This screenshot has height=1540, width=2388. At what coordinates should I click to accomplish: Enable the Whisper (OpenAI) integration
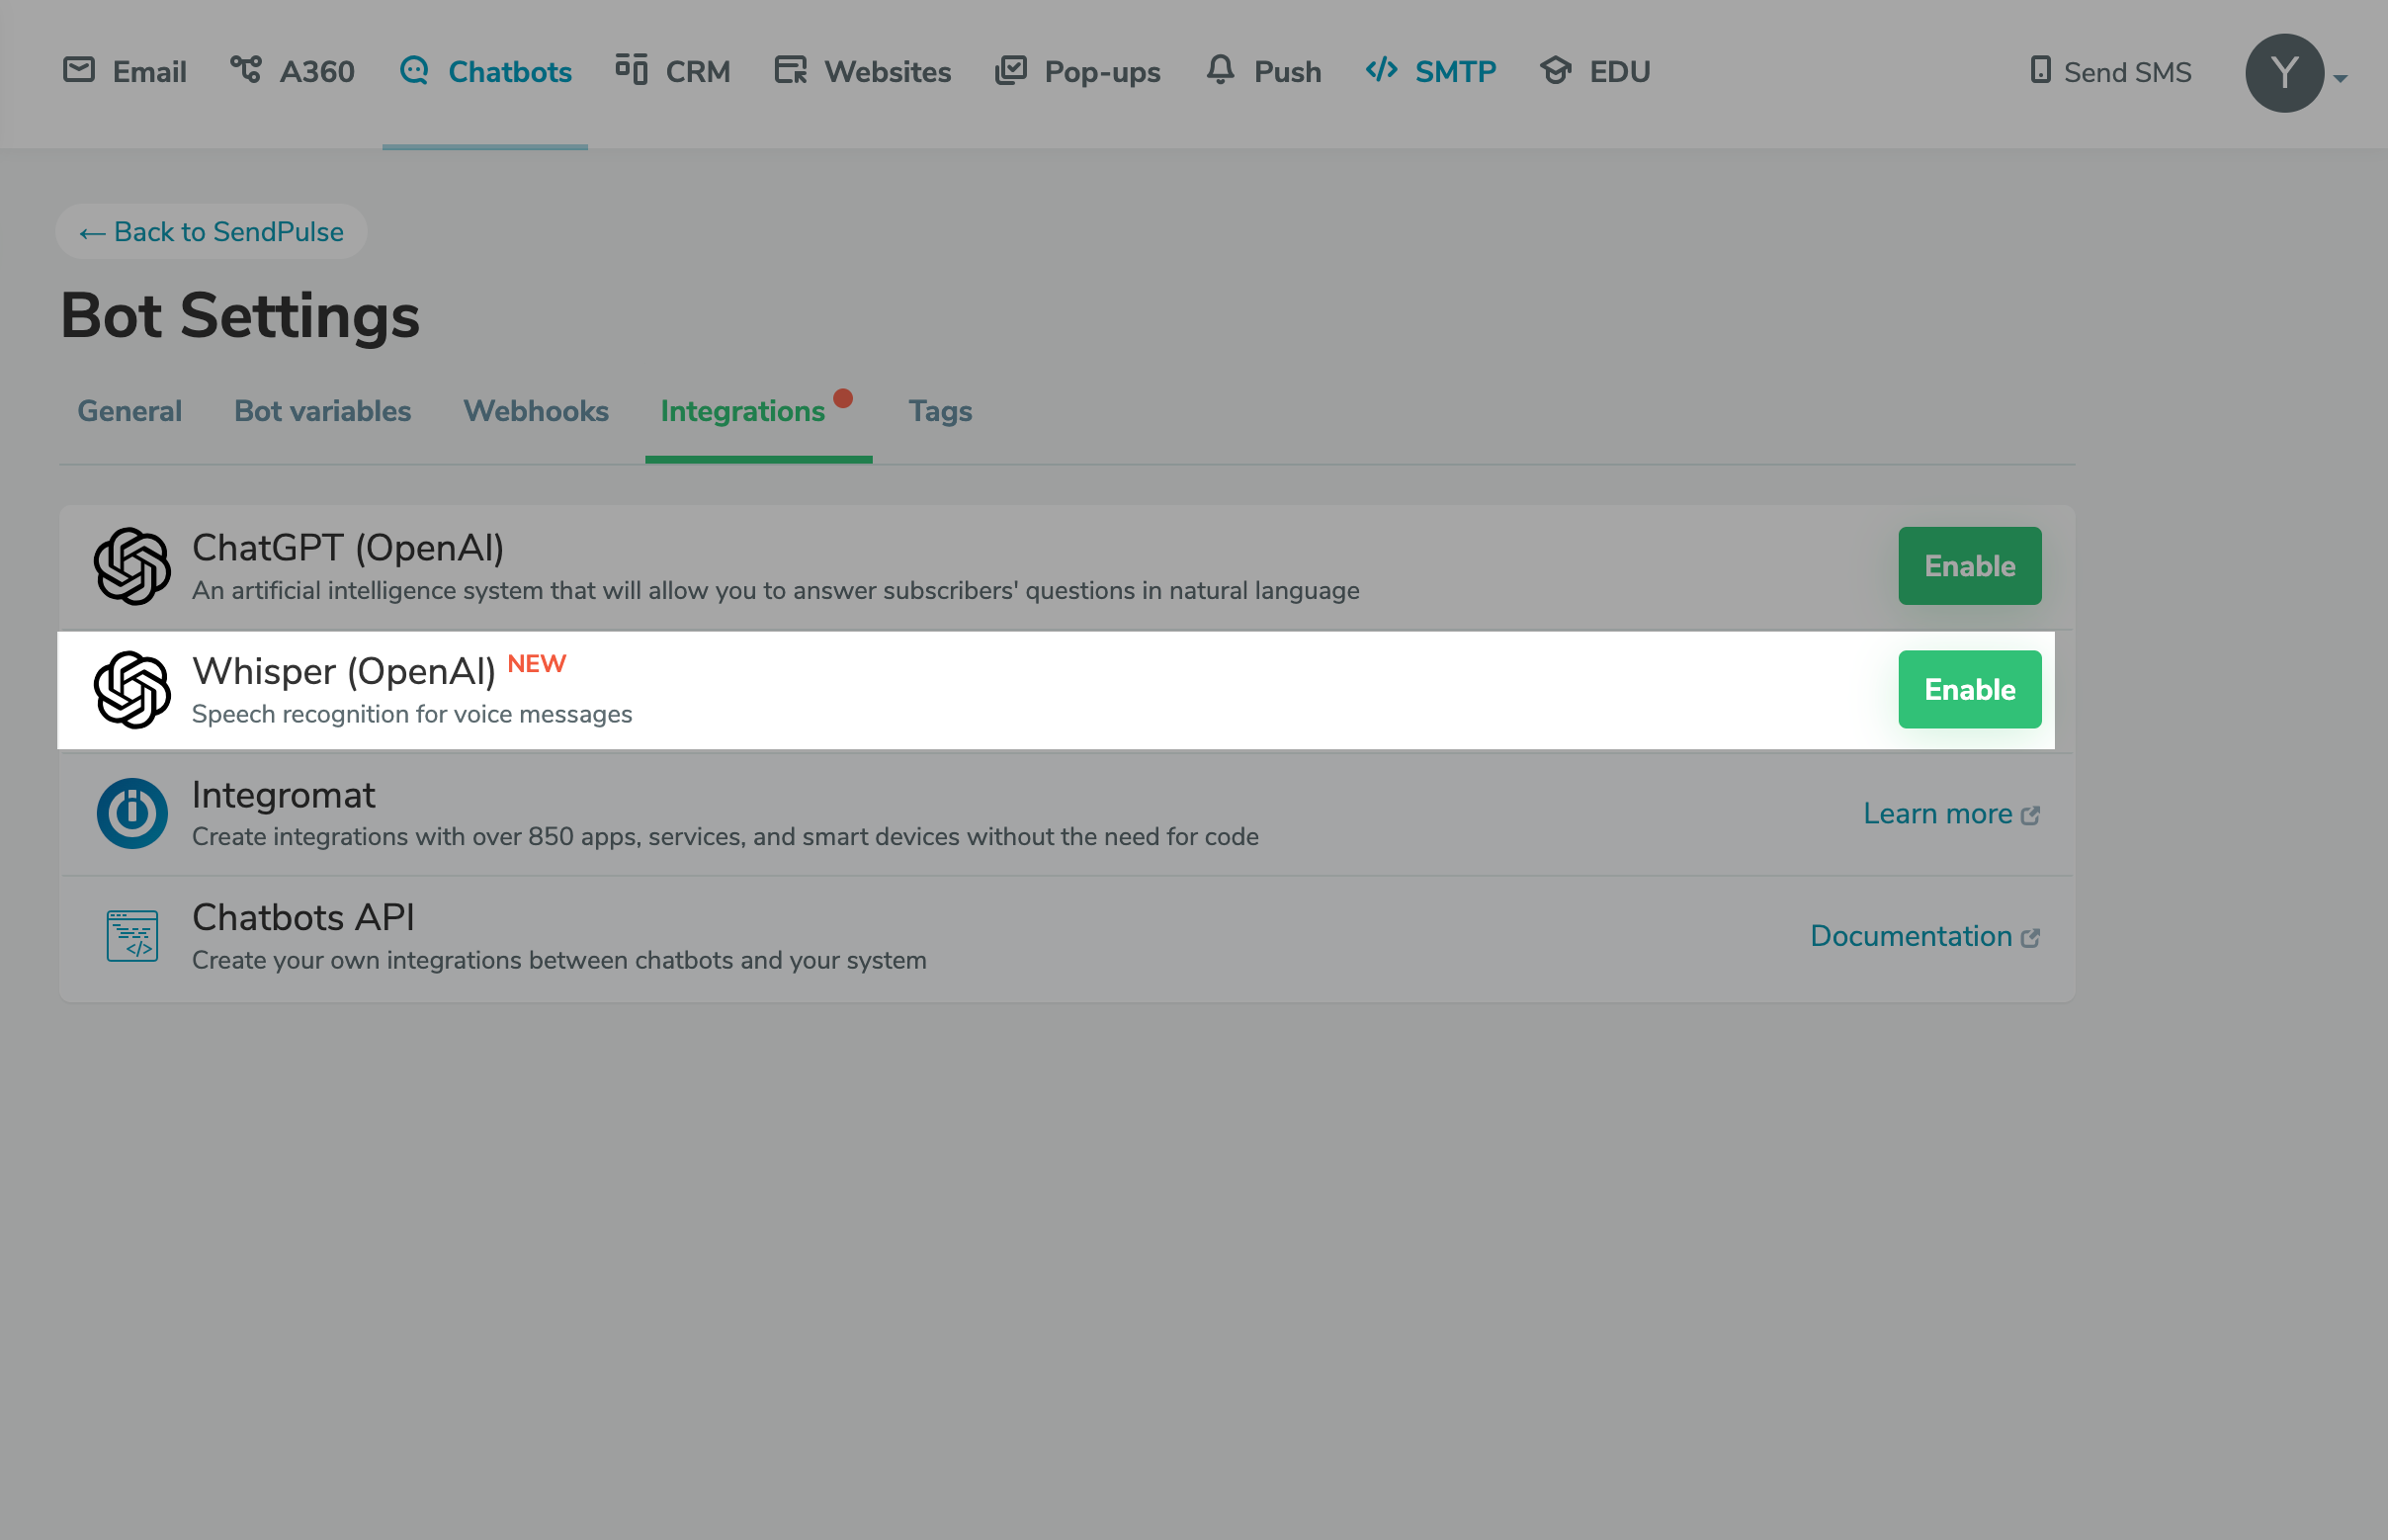pos(1968,689)
